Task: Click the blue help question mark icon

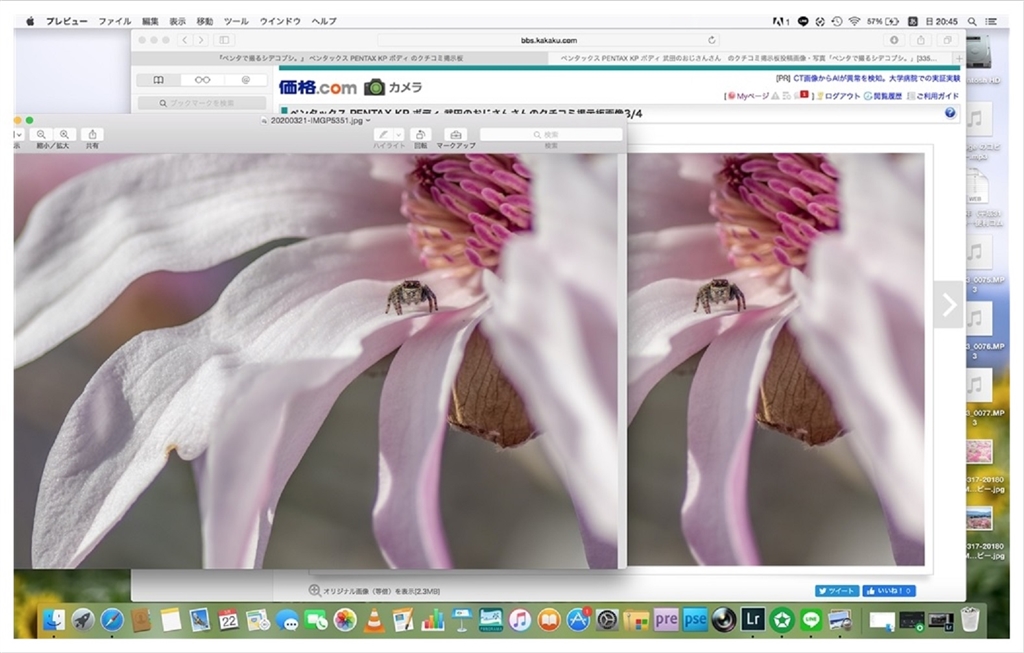Action: [950, 113]
